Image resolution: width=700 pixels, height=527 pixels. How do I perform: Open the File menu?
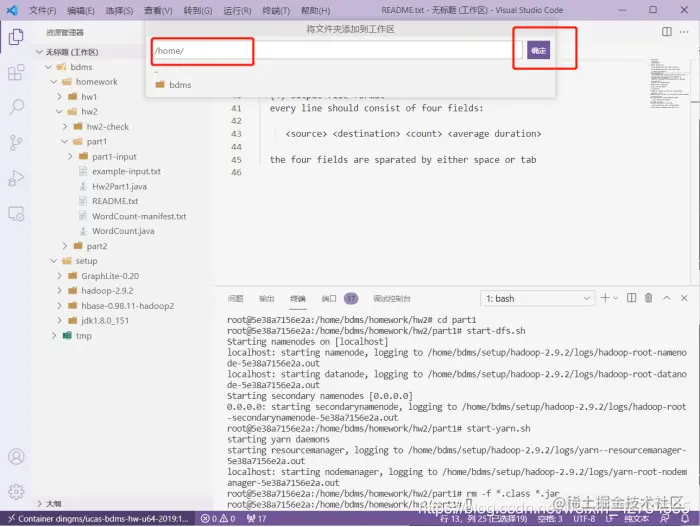[42, 10]
